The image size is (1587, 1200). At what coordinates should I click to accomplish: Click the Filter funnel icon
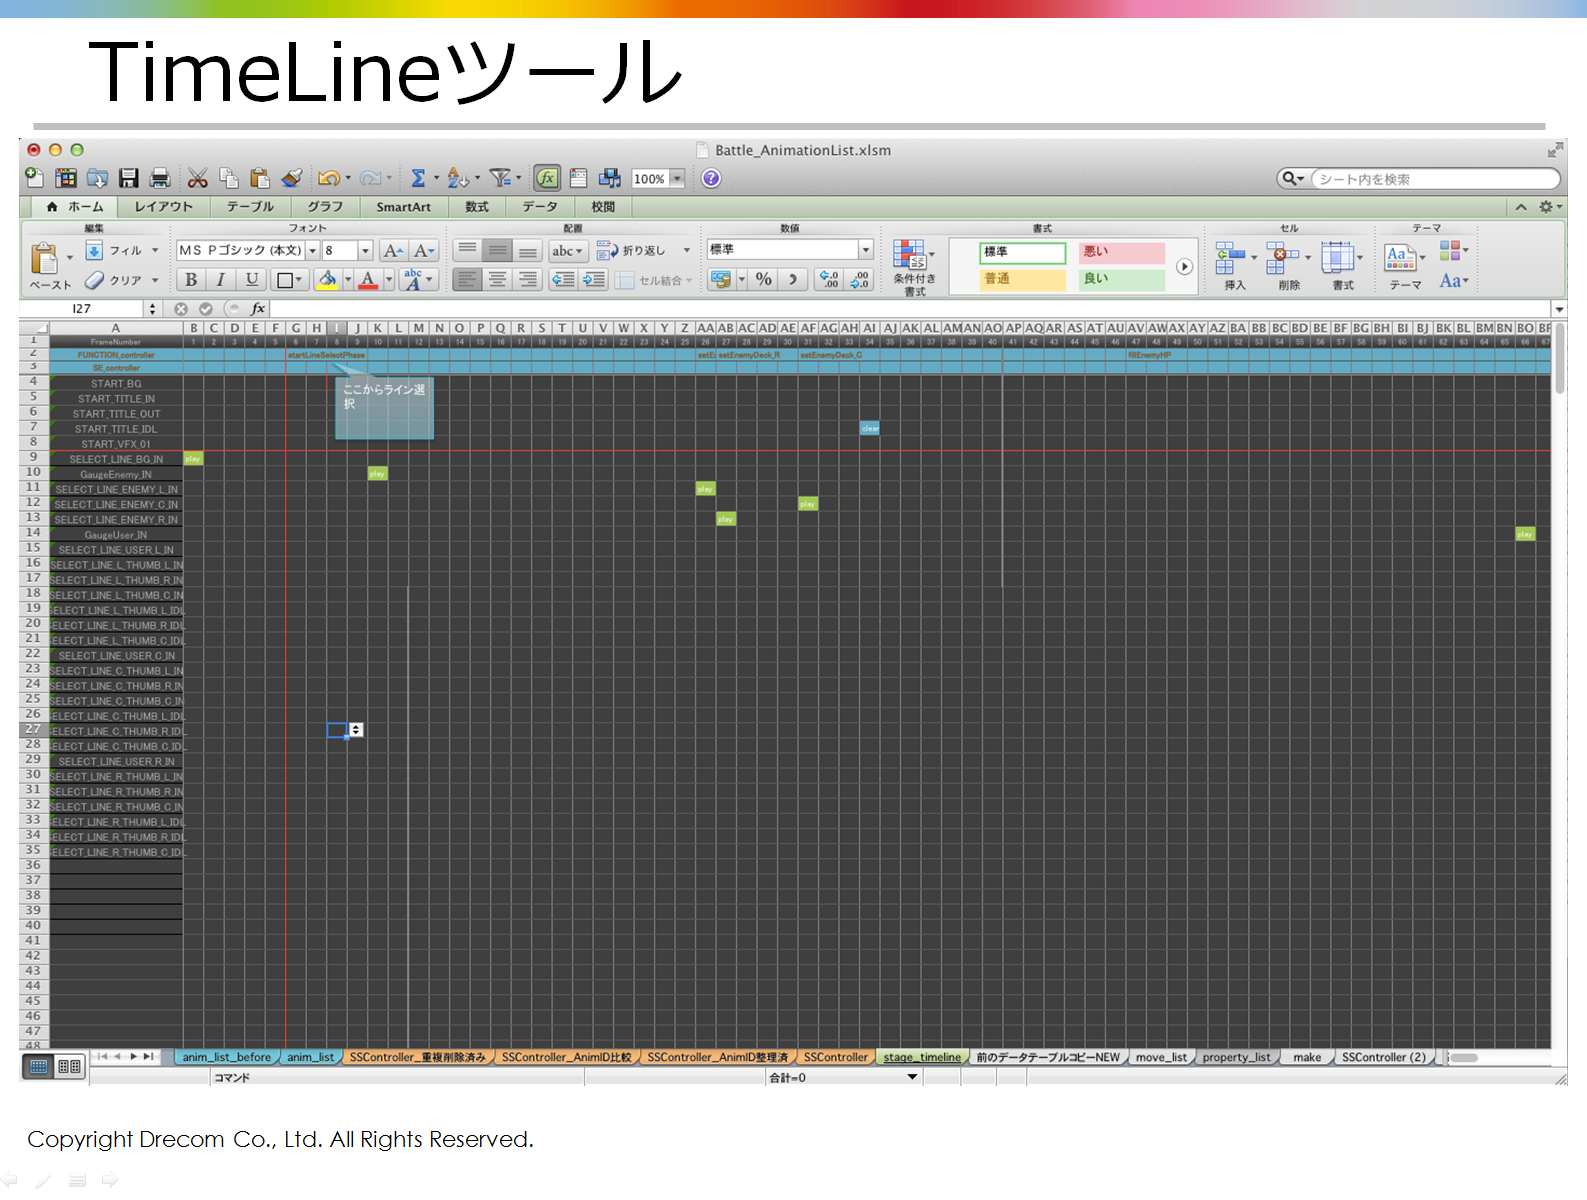(499, 178)
